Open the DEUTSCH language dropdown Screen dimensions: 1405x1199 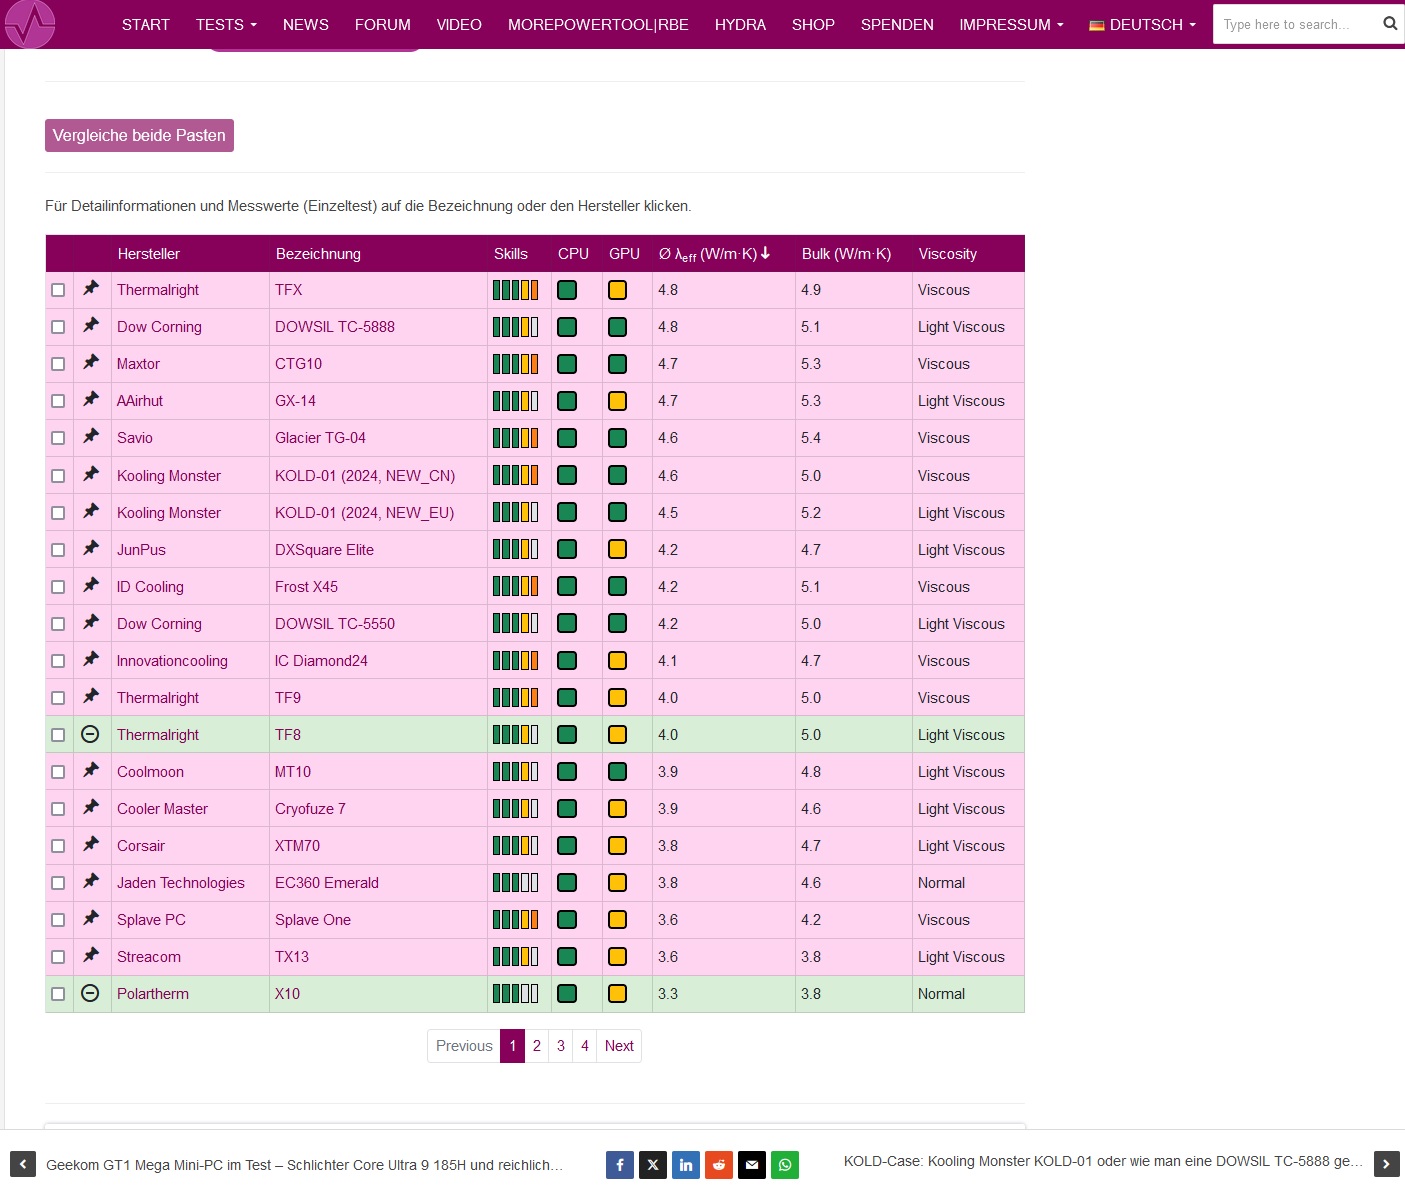coord(1142,24)
